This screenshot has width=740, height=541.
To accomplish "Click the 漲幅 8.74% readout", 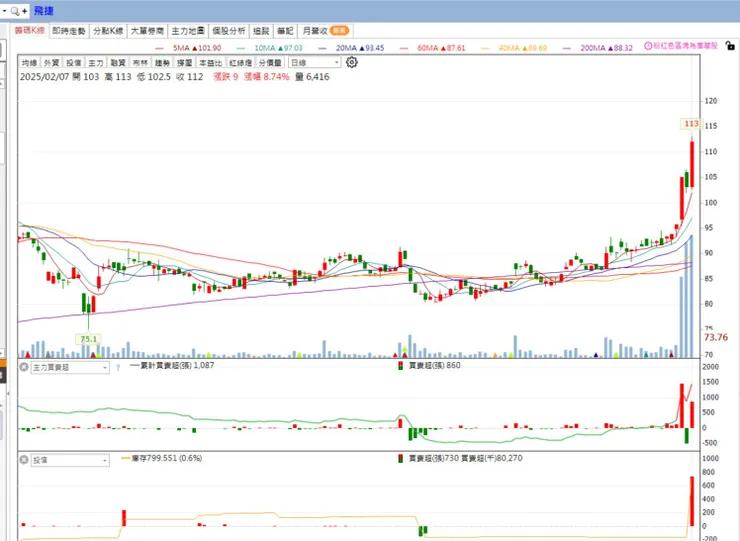I will click(x=267, y=76).
